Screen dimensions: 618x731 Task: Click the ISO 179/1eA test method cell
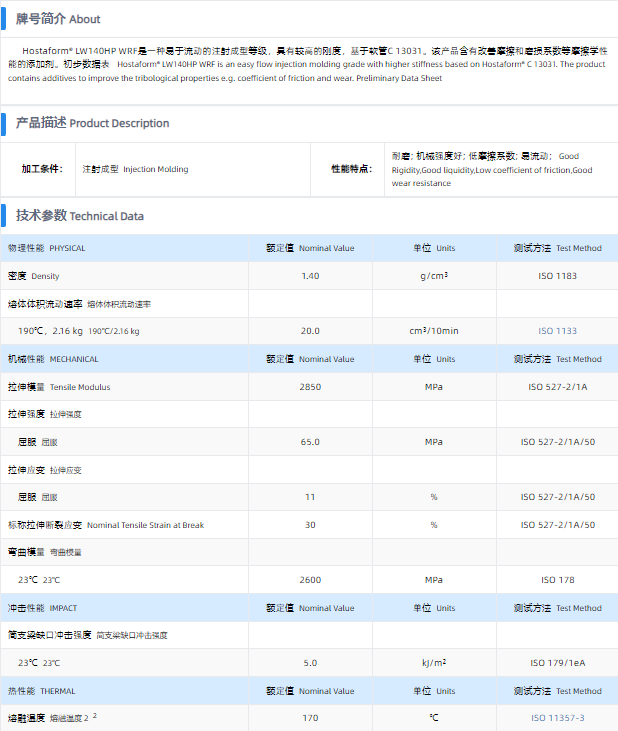click(x=557, y=663)
